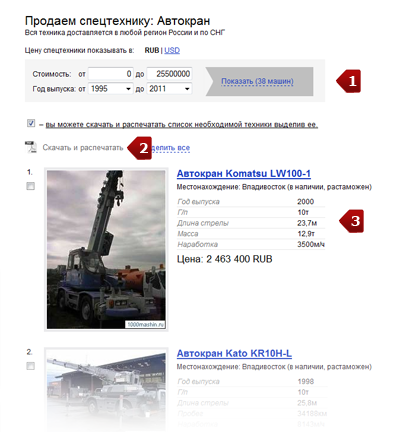Select price text '2 463 400 RUB'

tap(239, 259)
